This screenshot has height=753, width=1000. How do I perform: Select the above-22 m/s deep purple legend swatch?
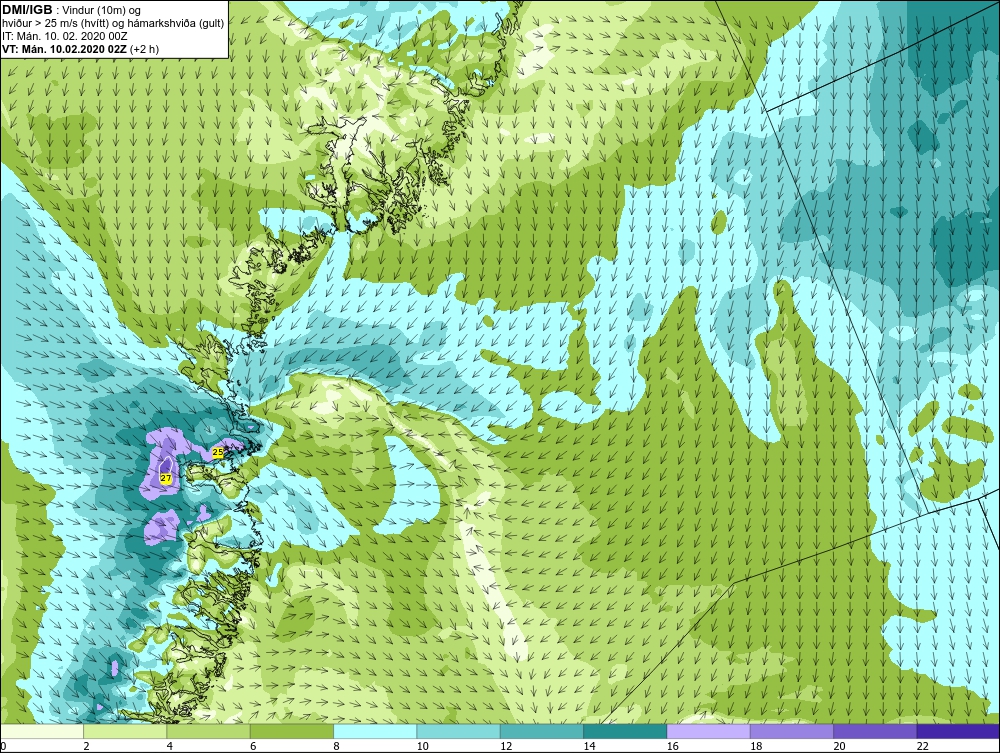(x=958, y=731)
